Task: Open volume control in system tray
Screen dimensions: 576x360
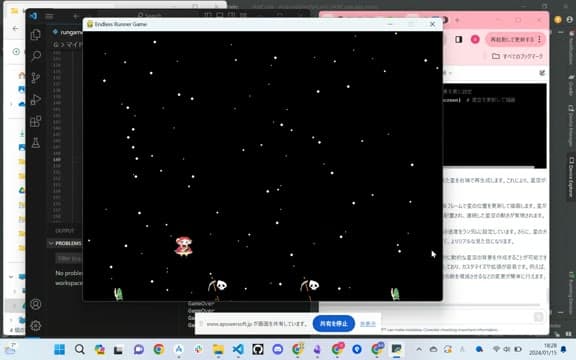Action: coord(507,349)
